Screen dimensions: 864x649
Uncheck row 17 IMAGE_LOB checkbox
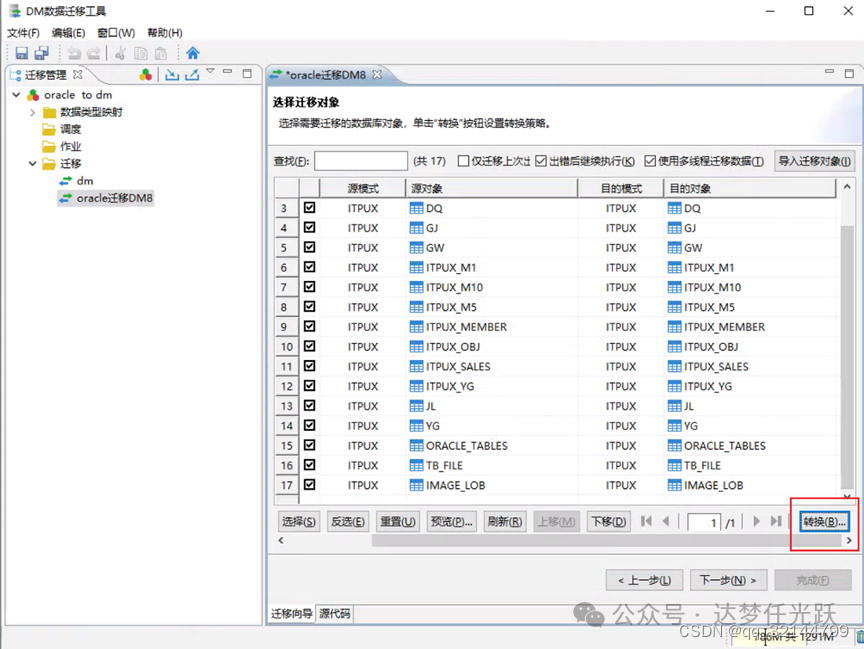[310, 485]
